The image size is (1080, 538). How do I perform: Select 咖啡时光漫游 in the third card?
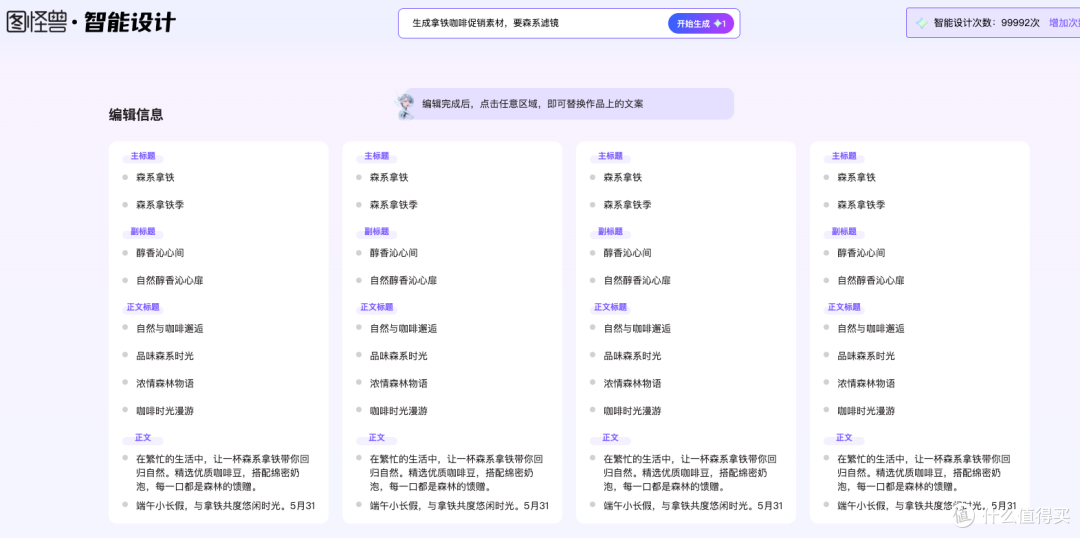click(632, 411)
